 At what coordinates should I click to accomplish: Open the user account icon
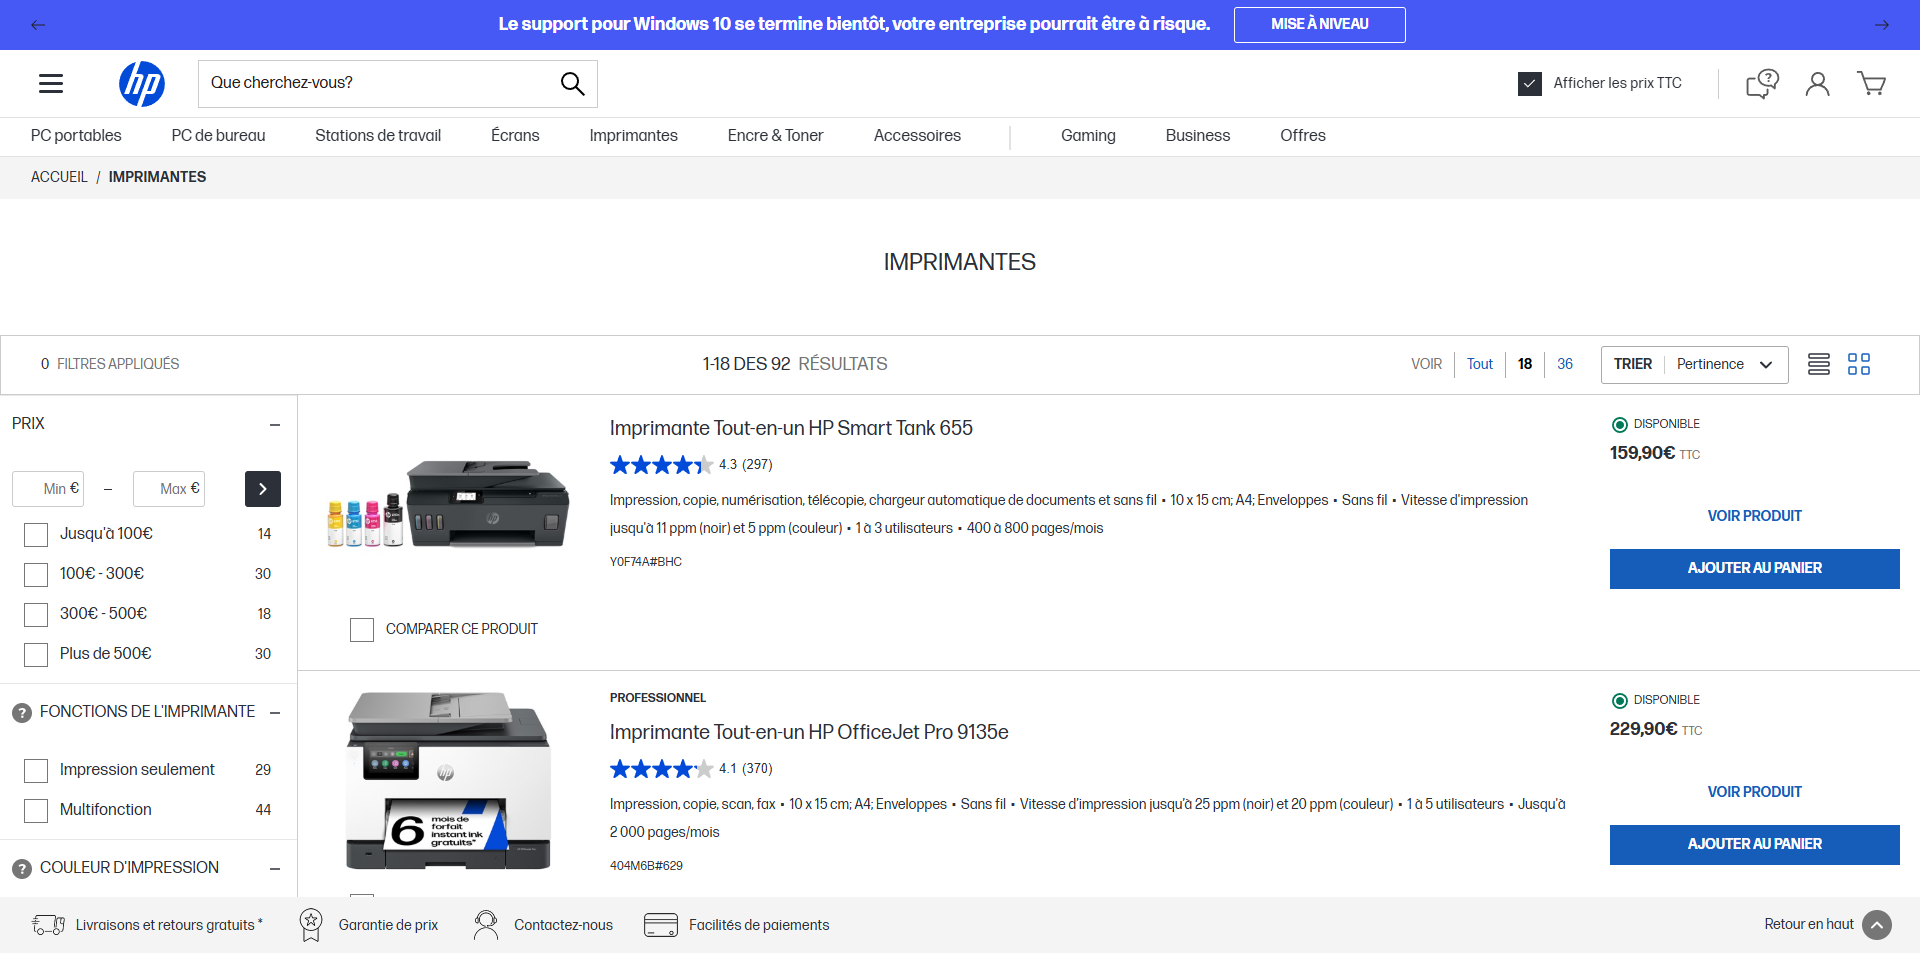(1818, 84)
